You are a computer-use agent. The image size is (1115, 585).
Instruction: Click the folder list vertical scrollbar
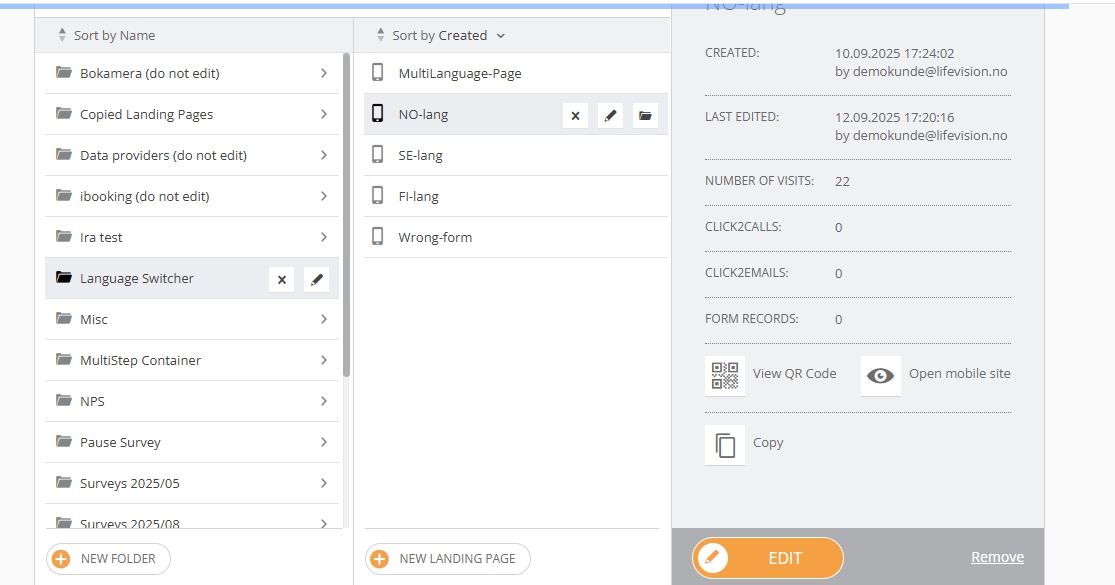346,215
